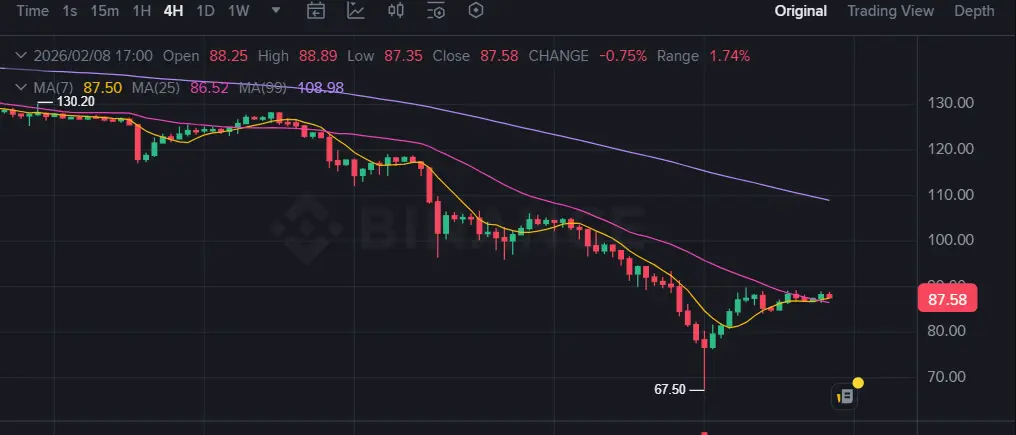
Task: Switch to the Trading View tab
Action: 890,11
